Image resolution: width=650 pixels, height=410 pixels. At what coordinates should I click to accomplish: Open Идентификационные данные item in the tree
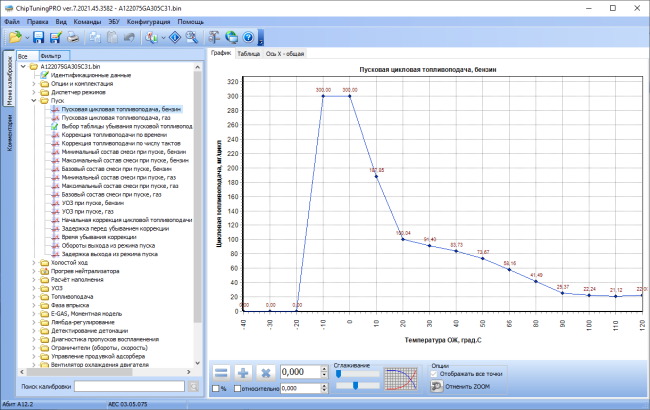[x=91, y=75]
